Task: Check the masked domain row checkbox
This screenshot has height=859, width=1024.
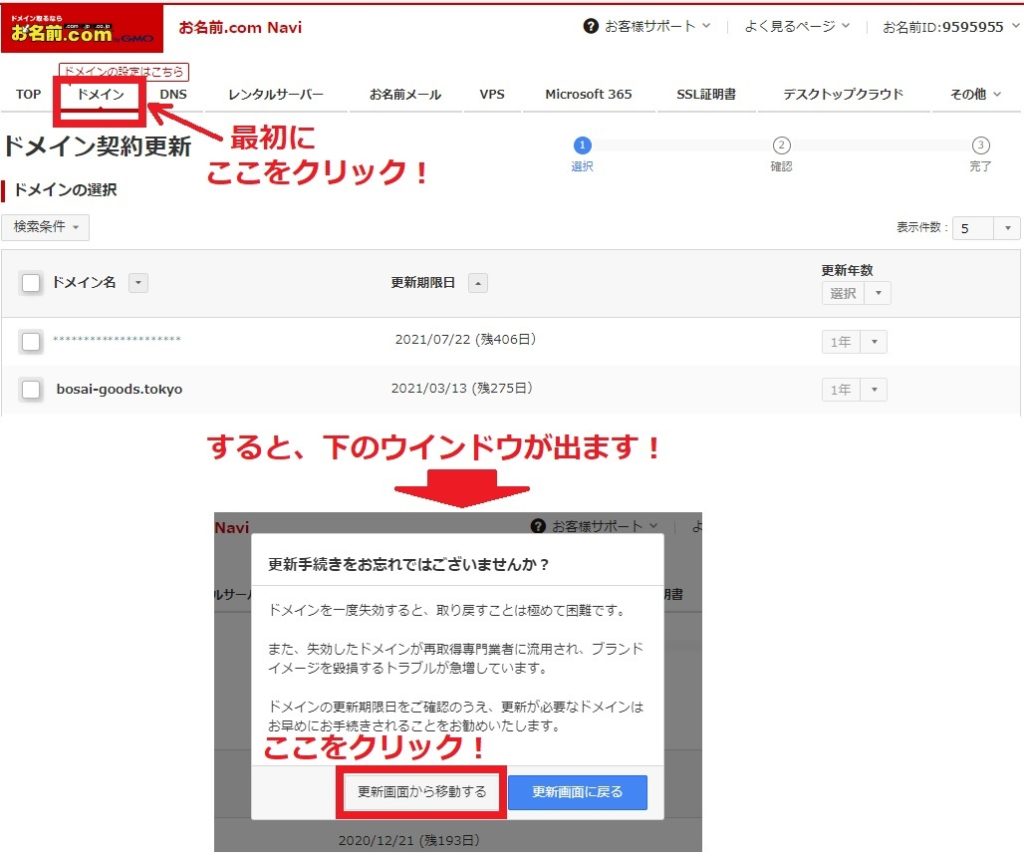Action: [x=31, y=342]
